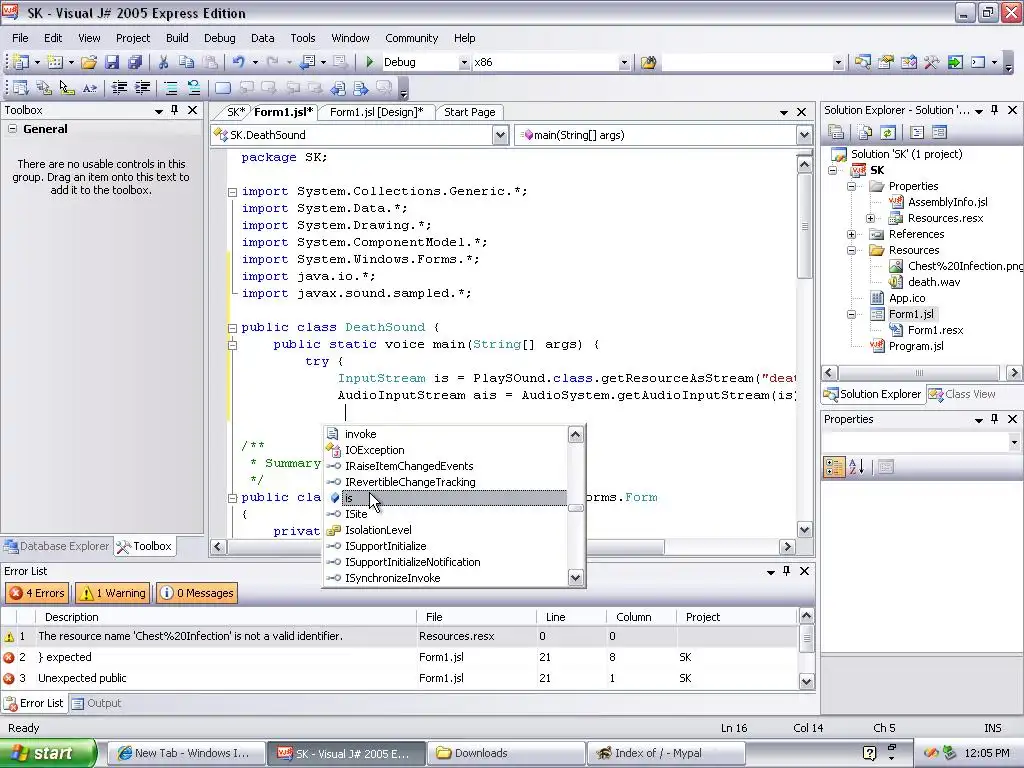Switch to the Form1.jsl [Design]* tab
1024x768 pixels.
point(376,112)
